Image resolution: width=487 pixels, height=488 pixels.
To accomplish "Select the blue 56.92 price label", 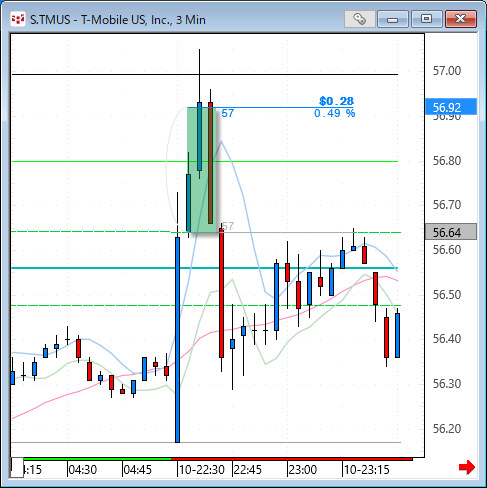I will pyautogui.click(x=451, y=107).
